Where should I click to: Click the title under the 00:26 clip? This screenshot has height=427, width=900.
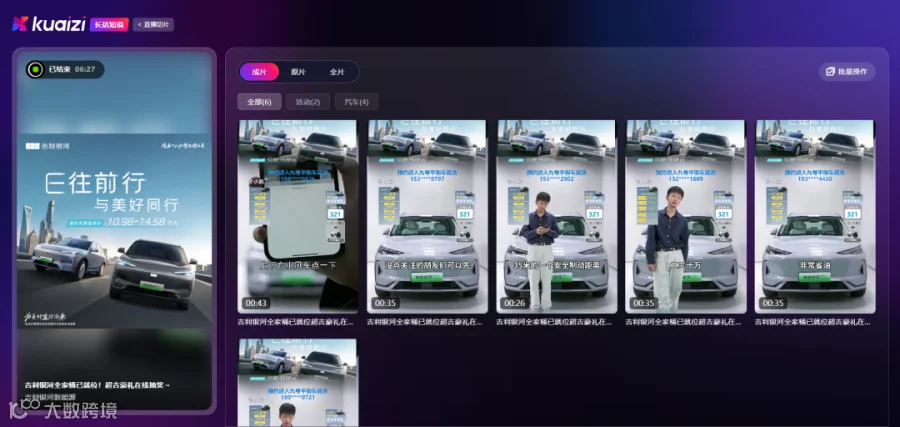coord(556,322)
